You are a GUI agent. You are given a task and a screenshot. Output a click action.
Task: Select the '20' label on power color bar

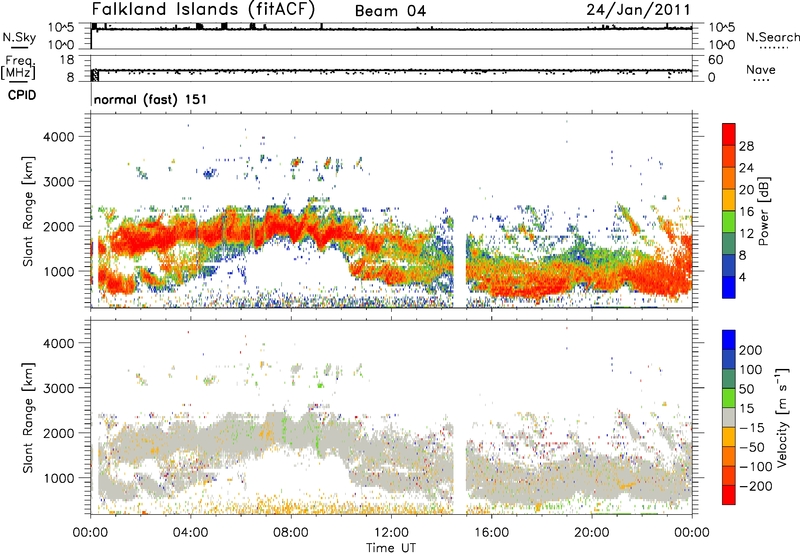746,190
